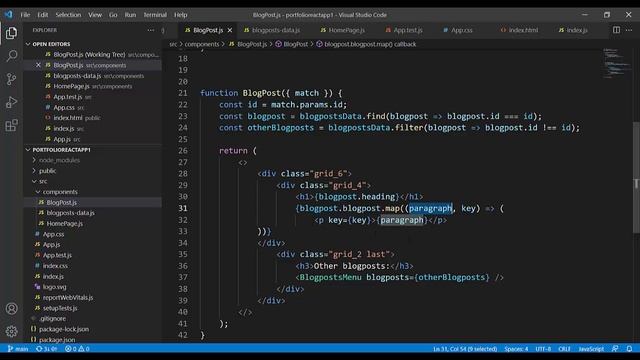Open the Manage gear settings icon
This screenshot has height=360, width=640.
(11, 331)
